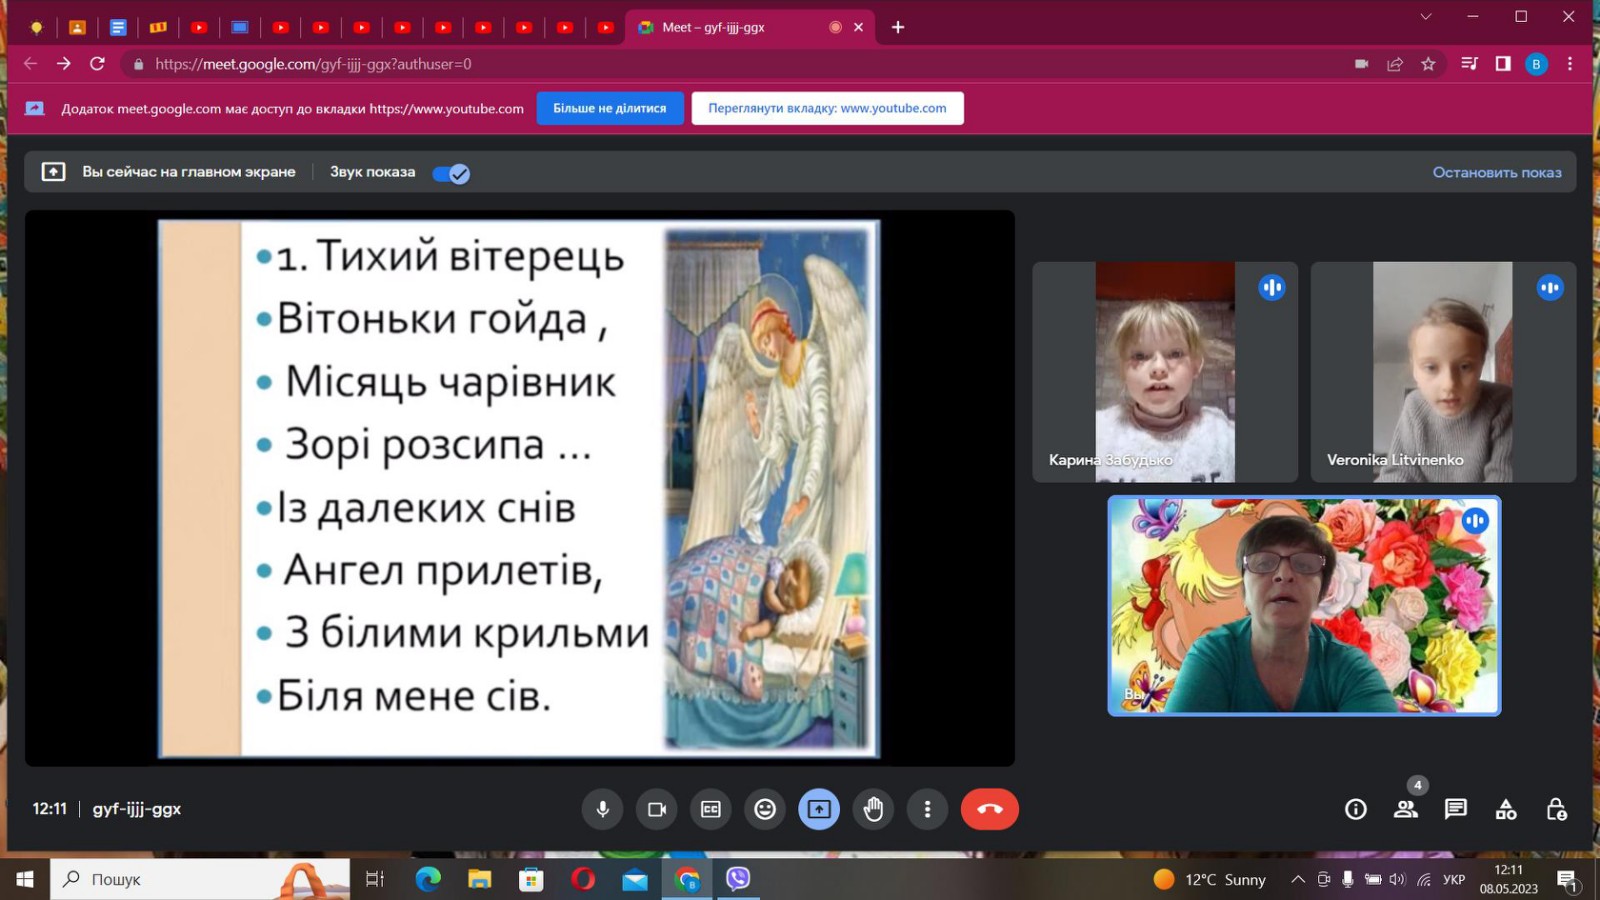Leave the call with red hang-up button
Viewport: 1600px width, 900px height.
click(990, 809)
